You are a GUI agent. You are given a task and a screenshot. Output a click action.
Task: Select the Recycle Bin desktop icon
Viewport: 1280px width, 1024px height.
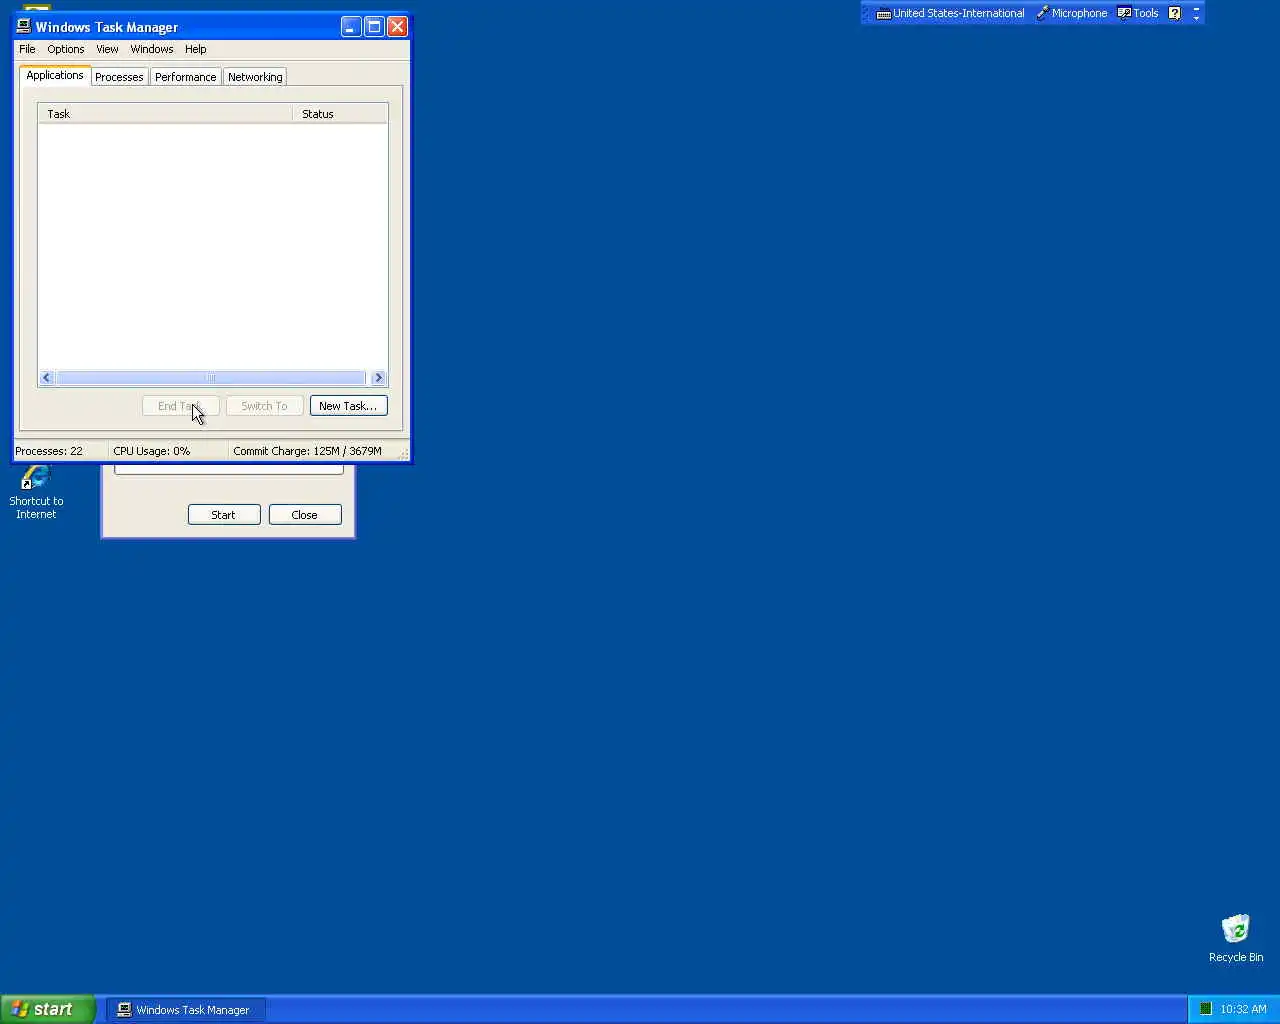click(1236, 938)
